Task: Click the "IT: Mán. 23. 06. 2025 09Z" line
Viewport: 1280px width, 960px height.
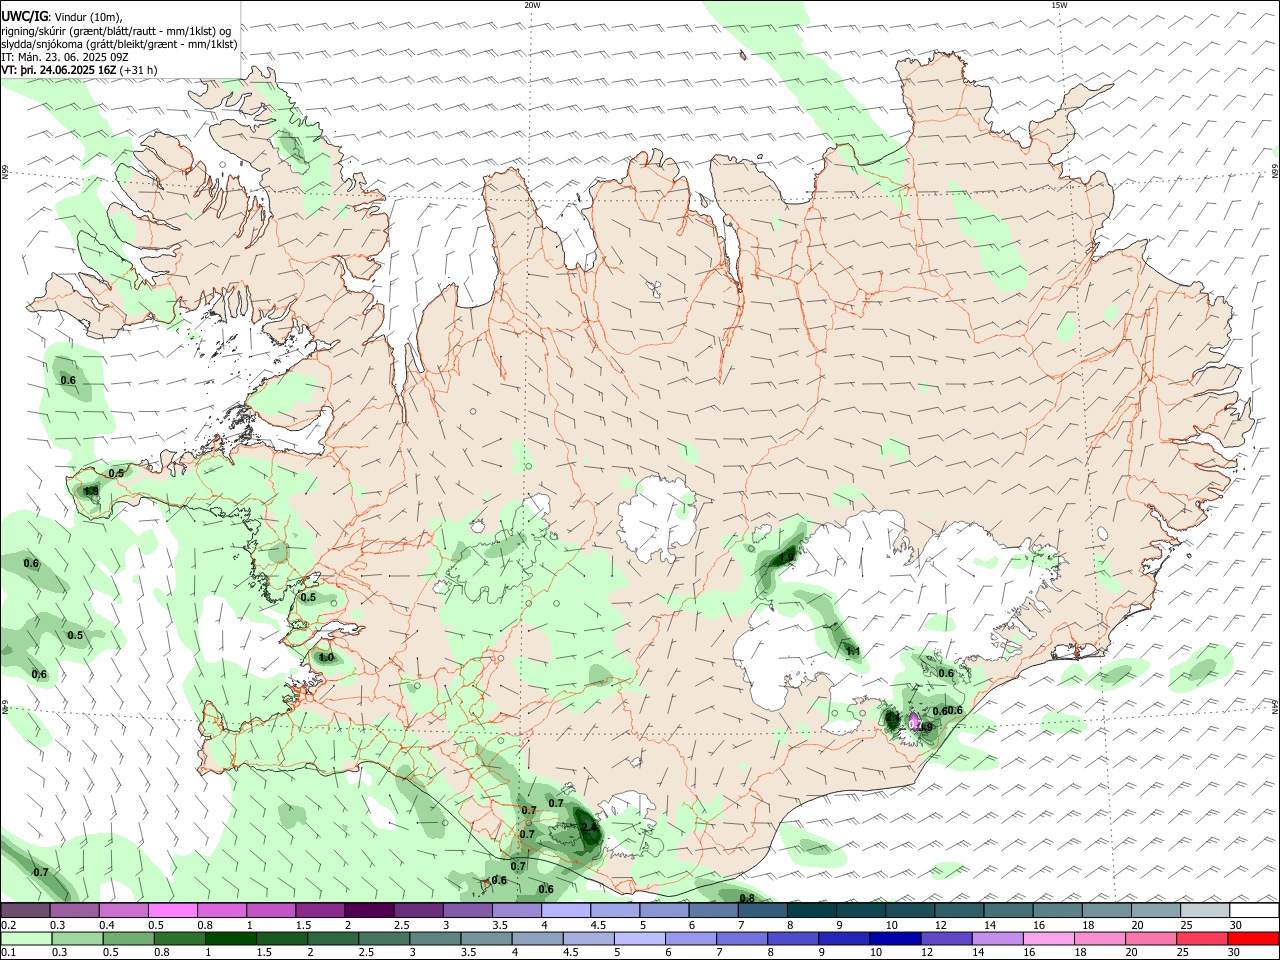Action: [64, 57]
